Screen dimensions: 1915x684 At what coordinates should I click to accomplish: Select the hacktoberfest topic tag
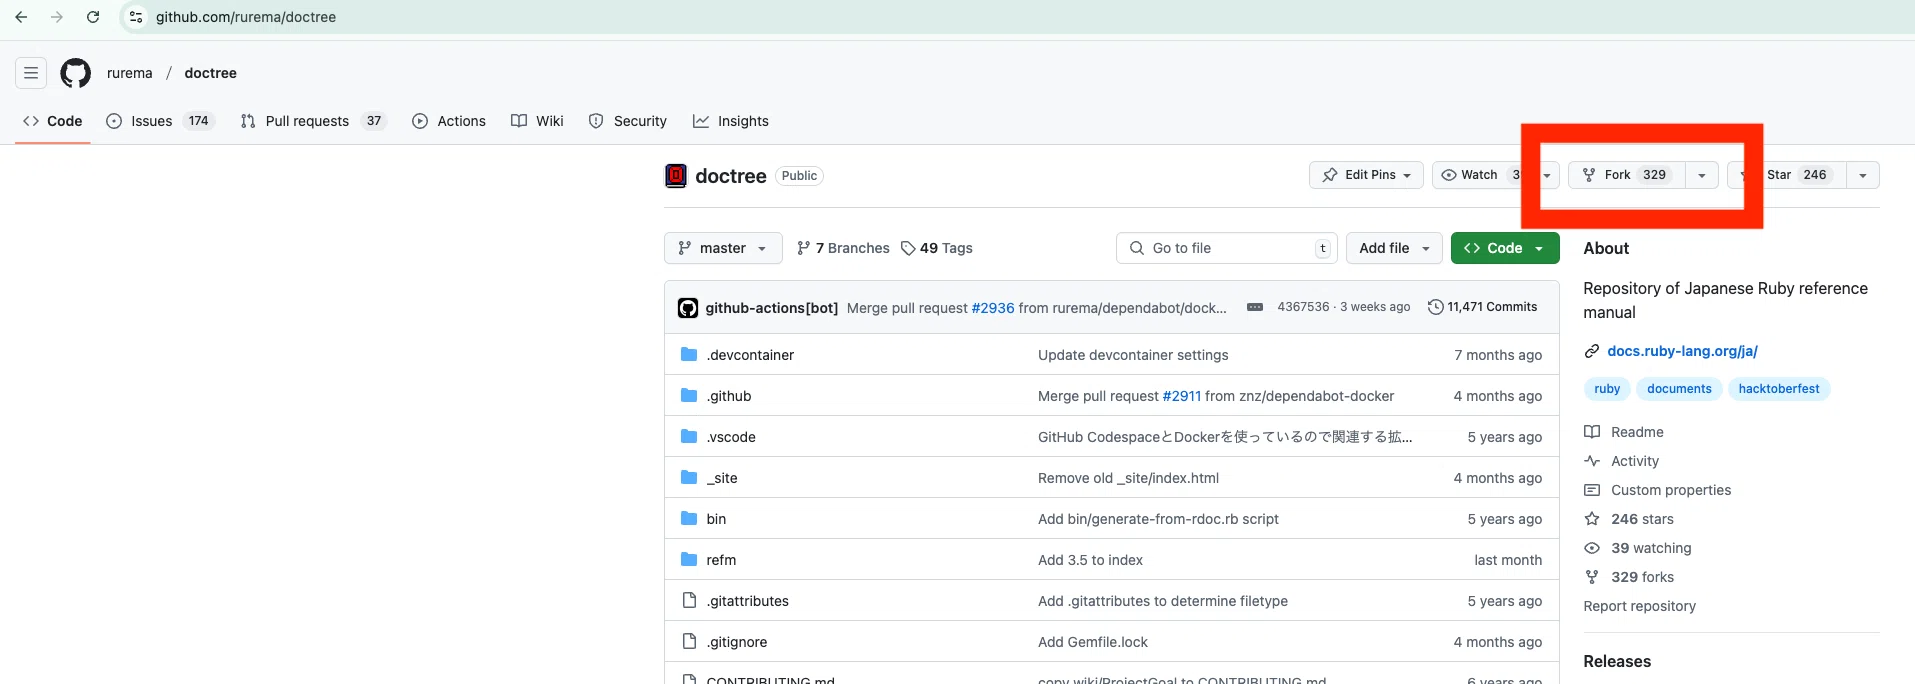1779,389
